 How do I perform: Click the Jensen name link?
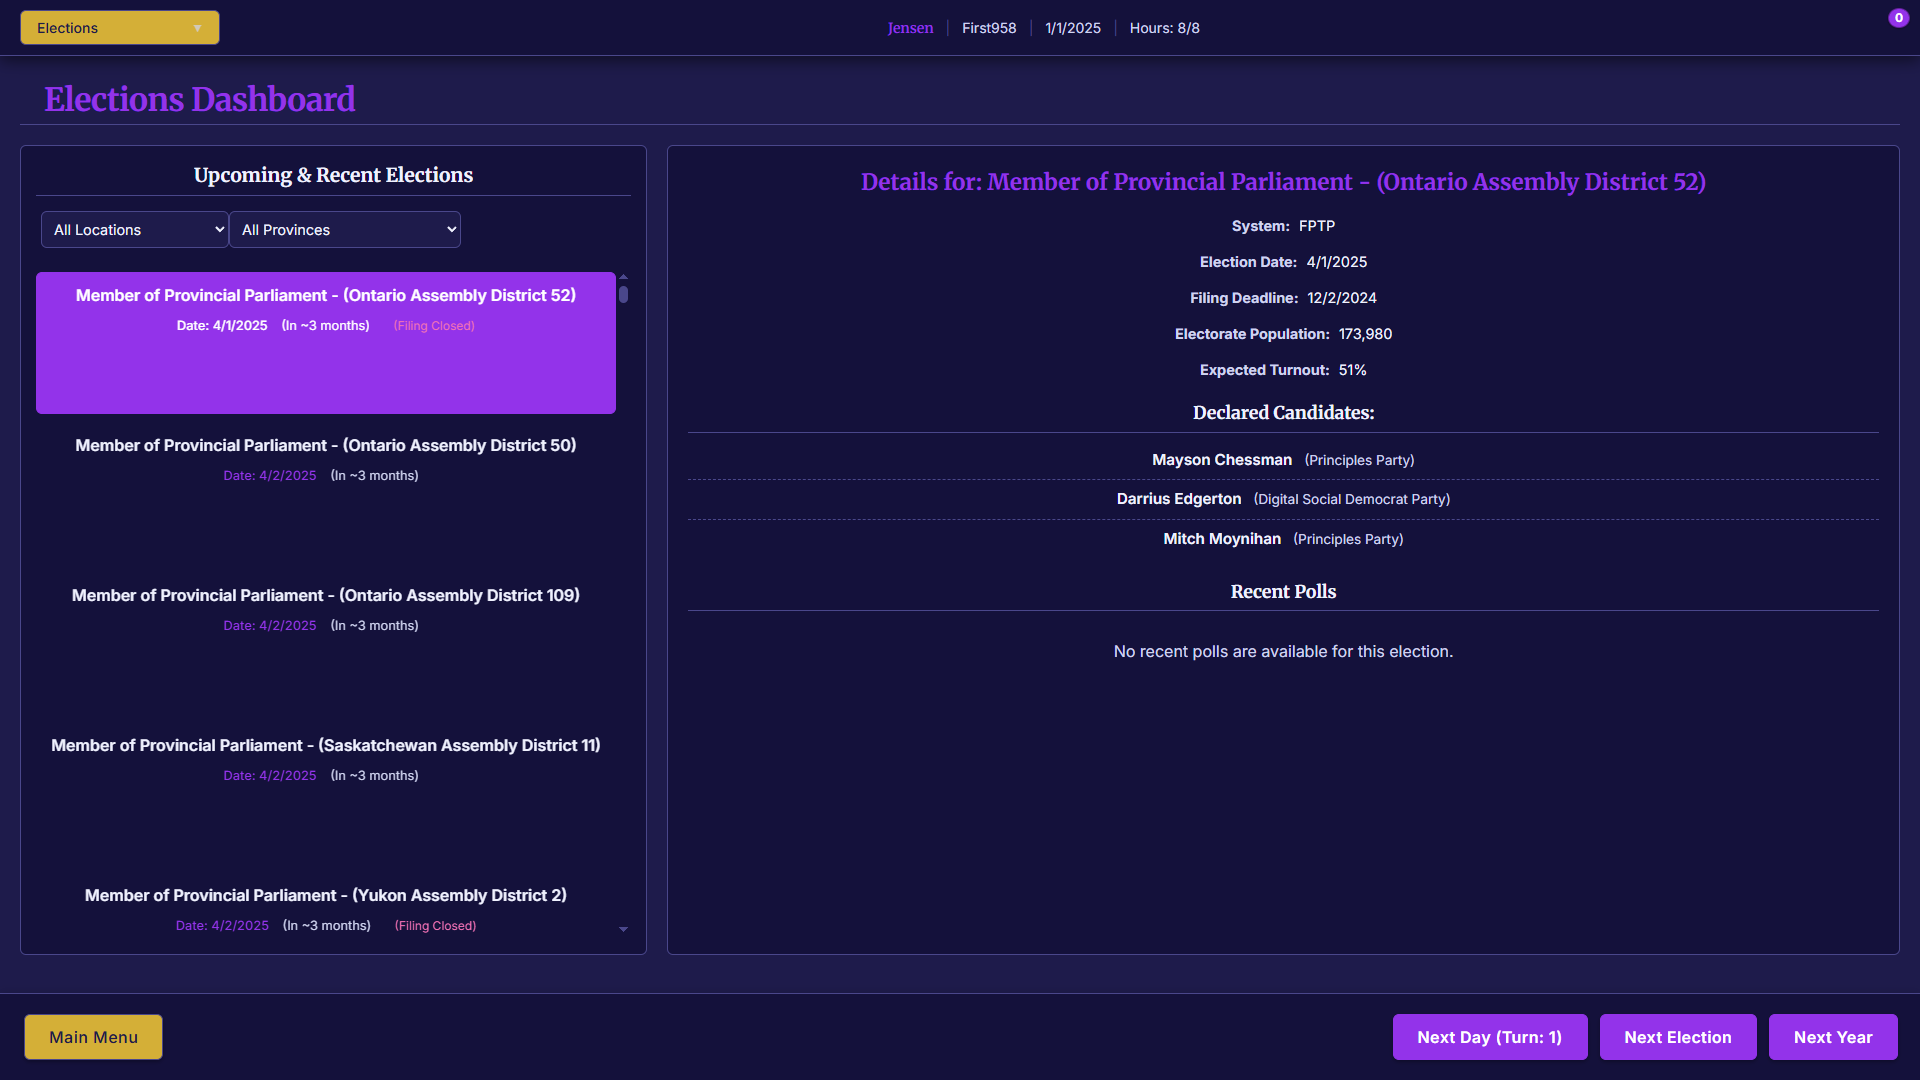(910, 28)
